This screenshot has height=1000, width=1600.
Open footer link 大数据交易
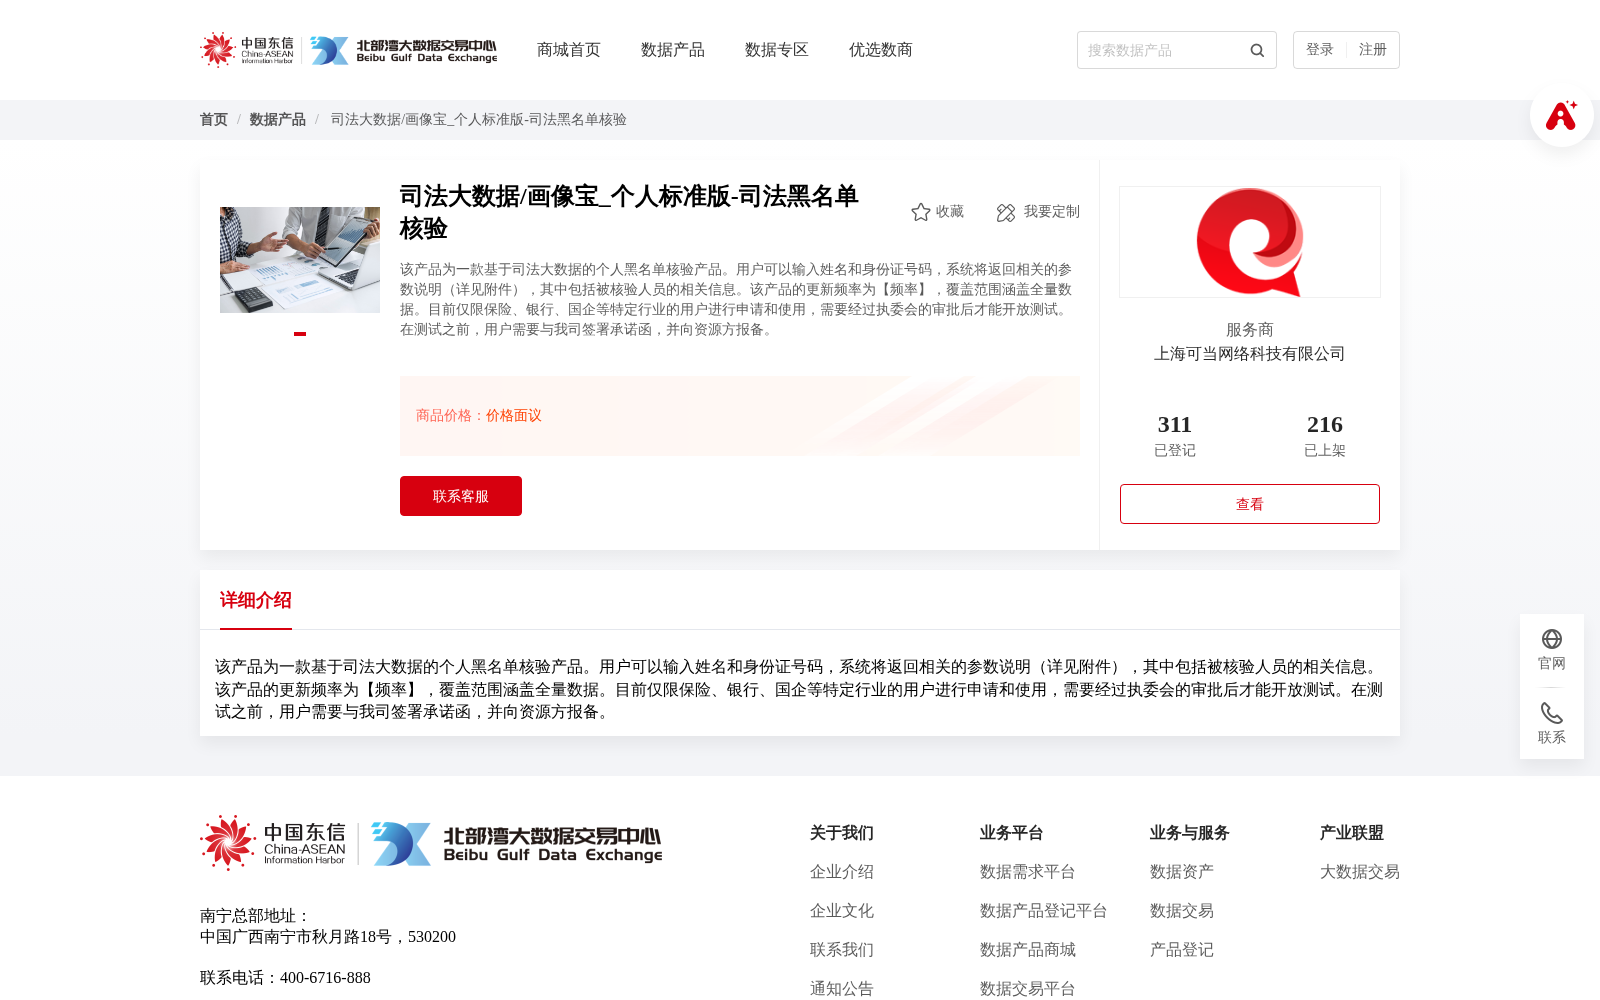(1360, 872)
